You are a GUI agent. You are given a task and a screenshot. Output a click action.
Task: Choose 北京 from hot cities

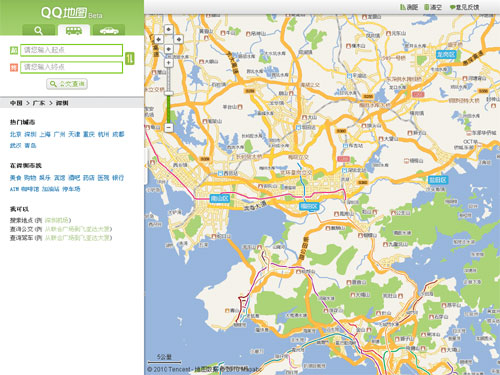(16, 134)
